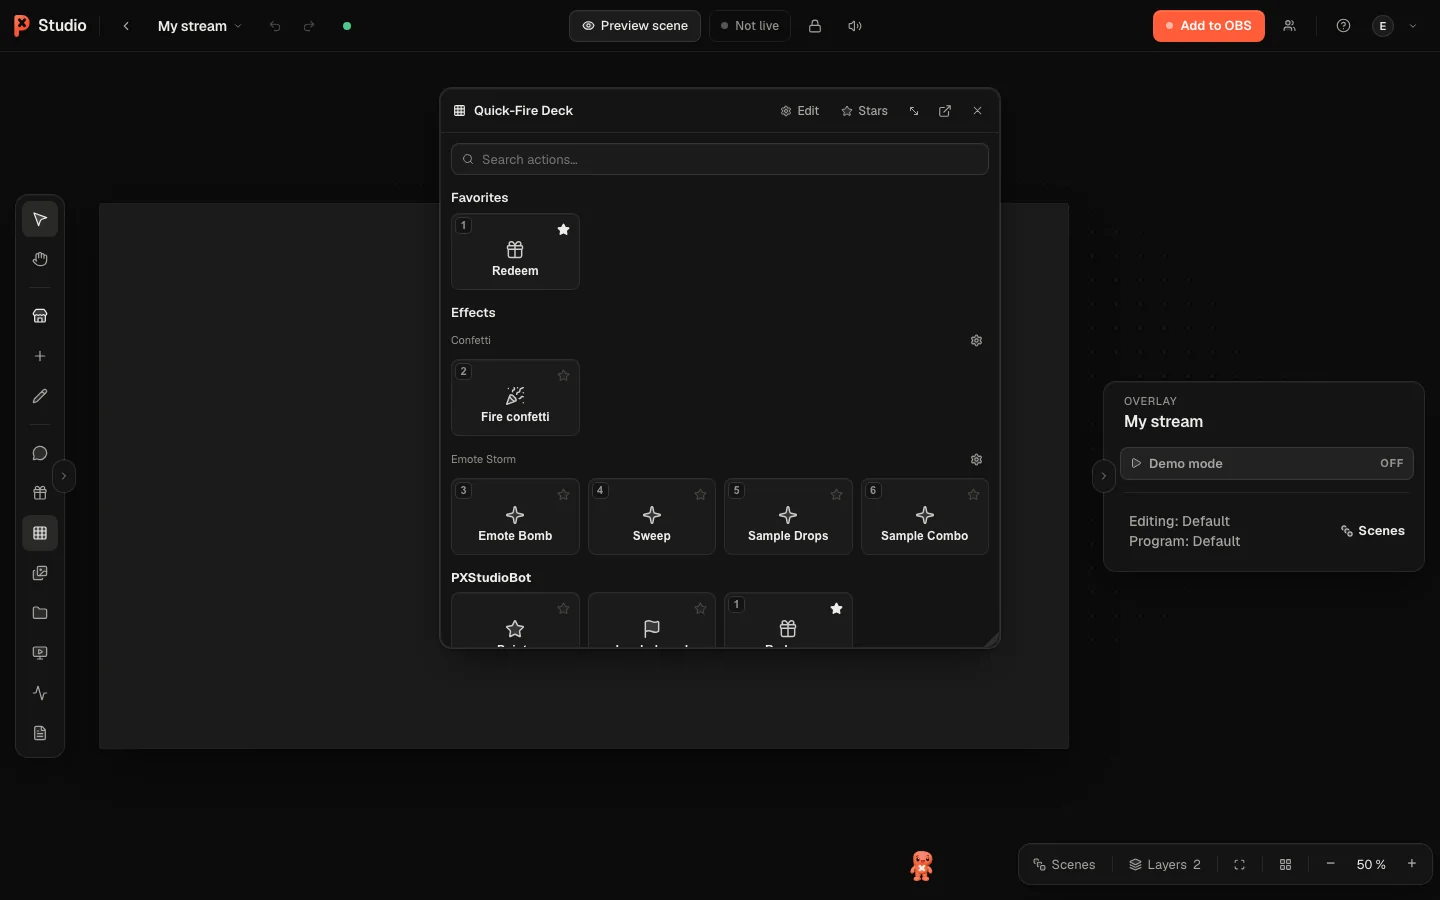Open the account menu chevron beside avatar
This screenshot has width=1440, height=900.
coord(1413,26)
